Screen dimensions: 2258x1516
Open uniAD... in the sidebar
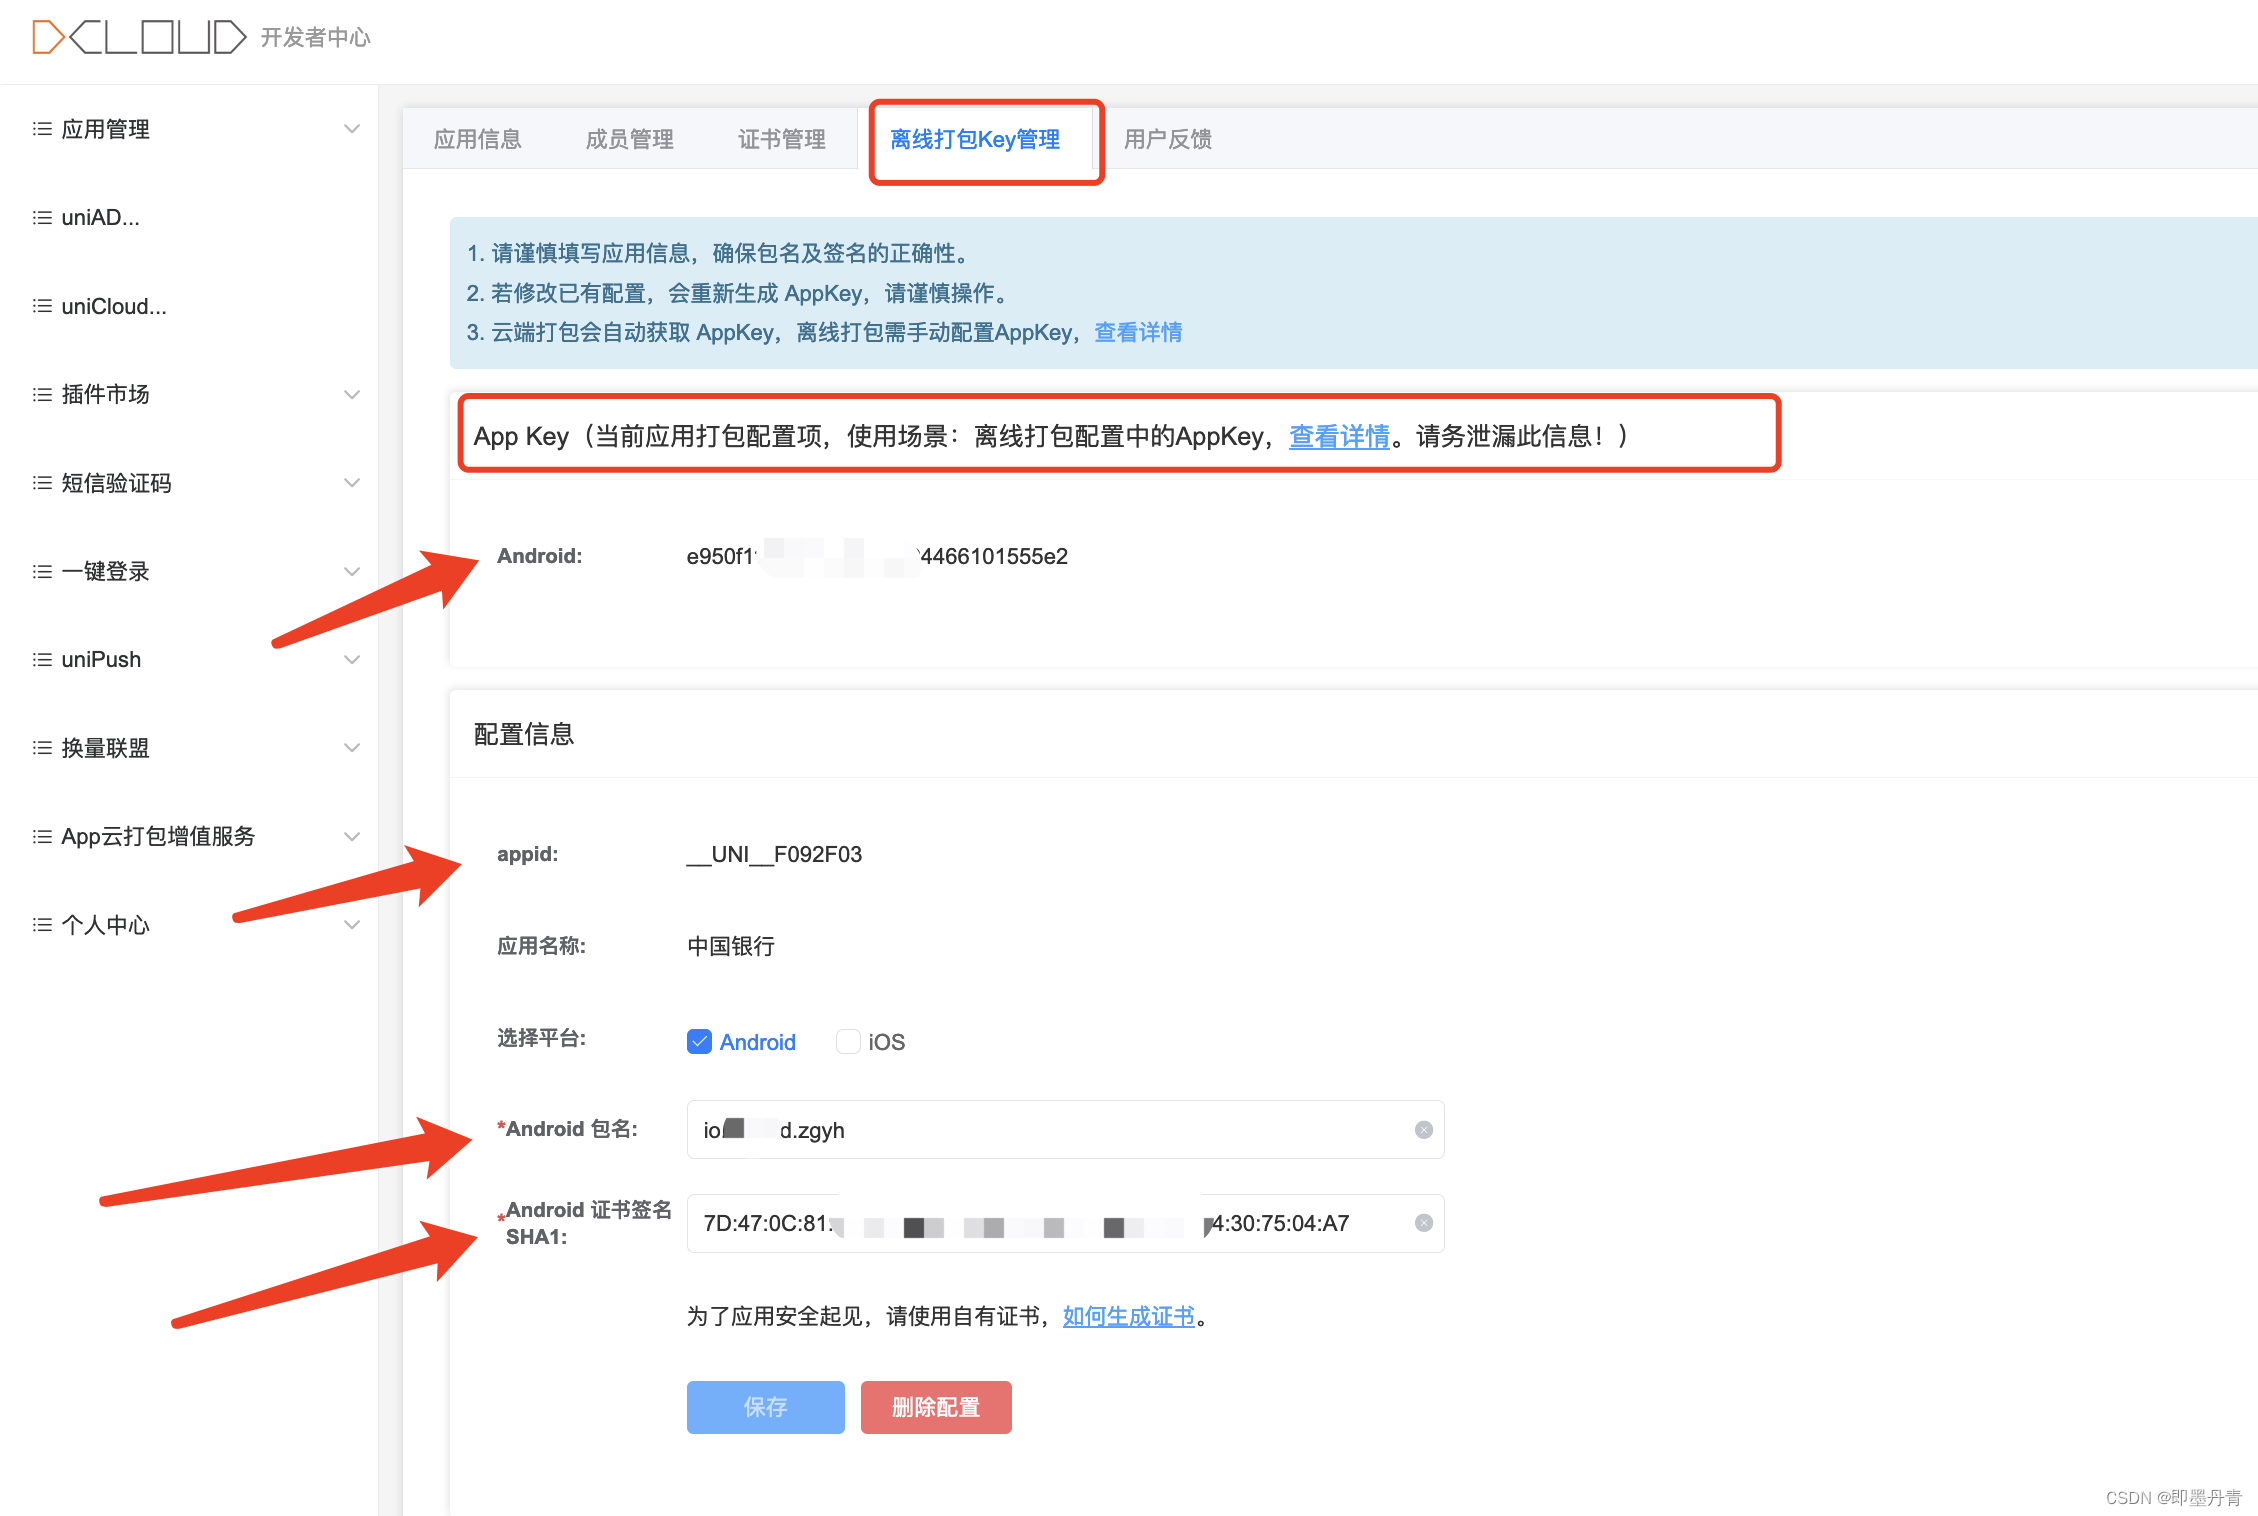coord(101,217)
